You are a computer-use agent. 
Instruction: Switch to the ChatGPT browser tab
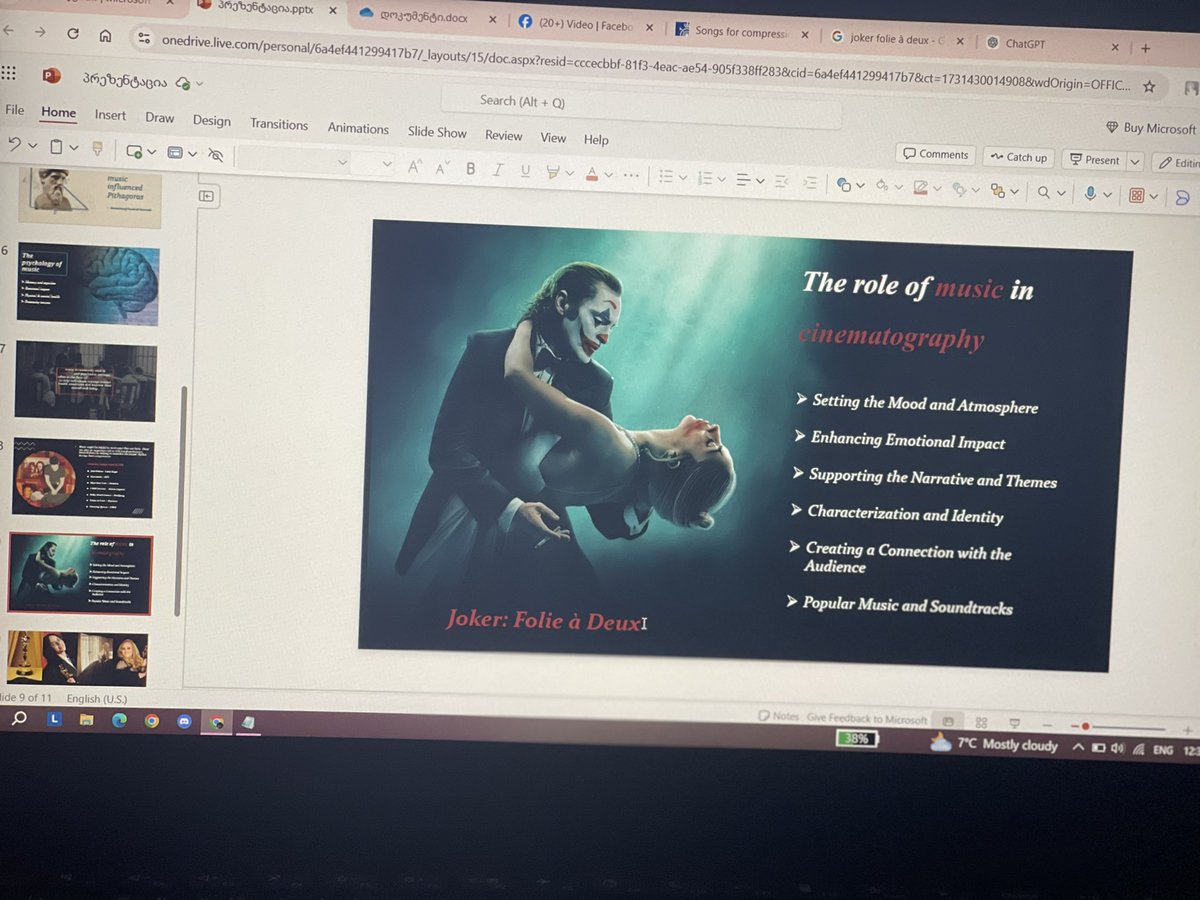(x=1025, y=44)
